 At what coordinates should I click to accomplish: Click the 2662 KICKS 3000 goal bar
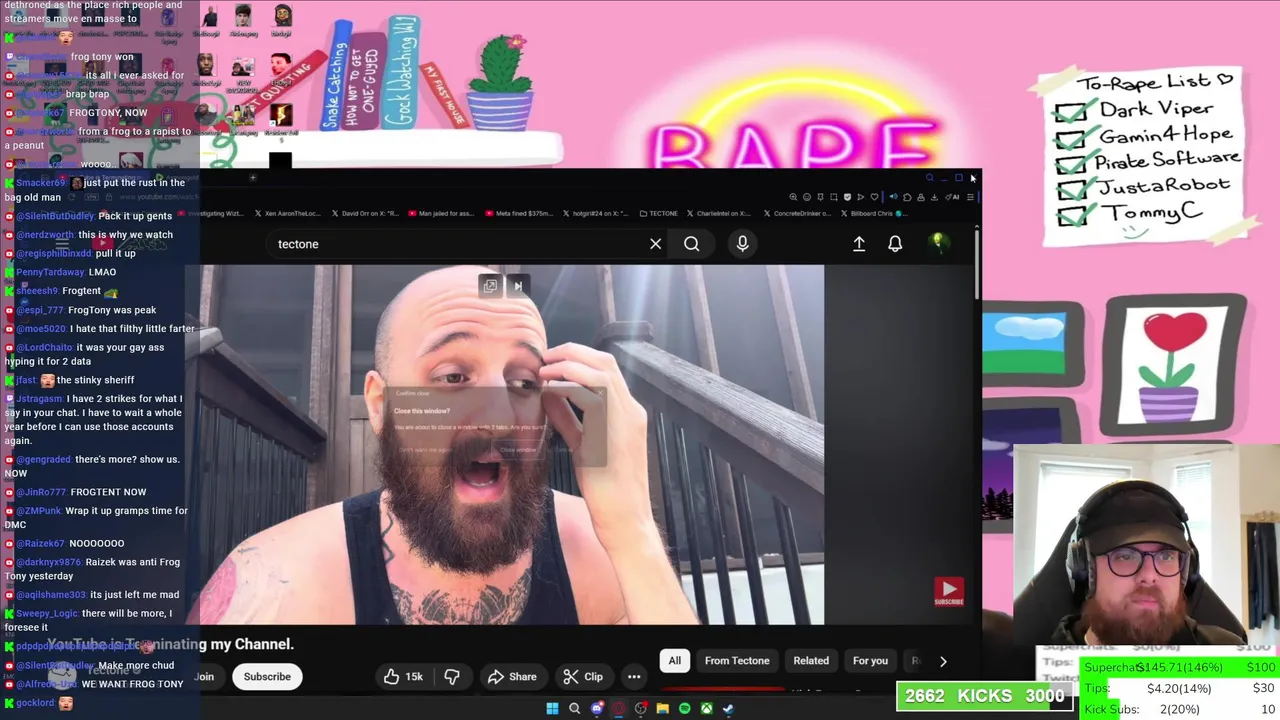pyautogui.click(x=985, y=696)
